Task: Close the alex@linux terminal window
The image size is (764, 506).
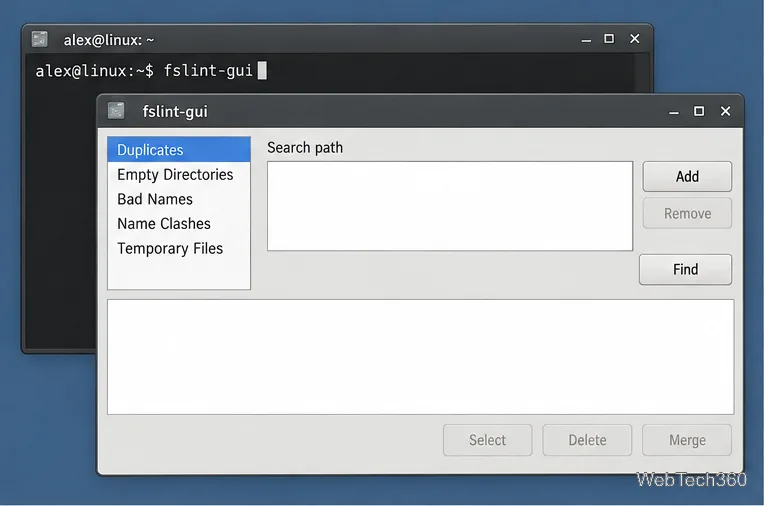Action: pos(634,39)
